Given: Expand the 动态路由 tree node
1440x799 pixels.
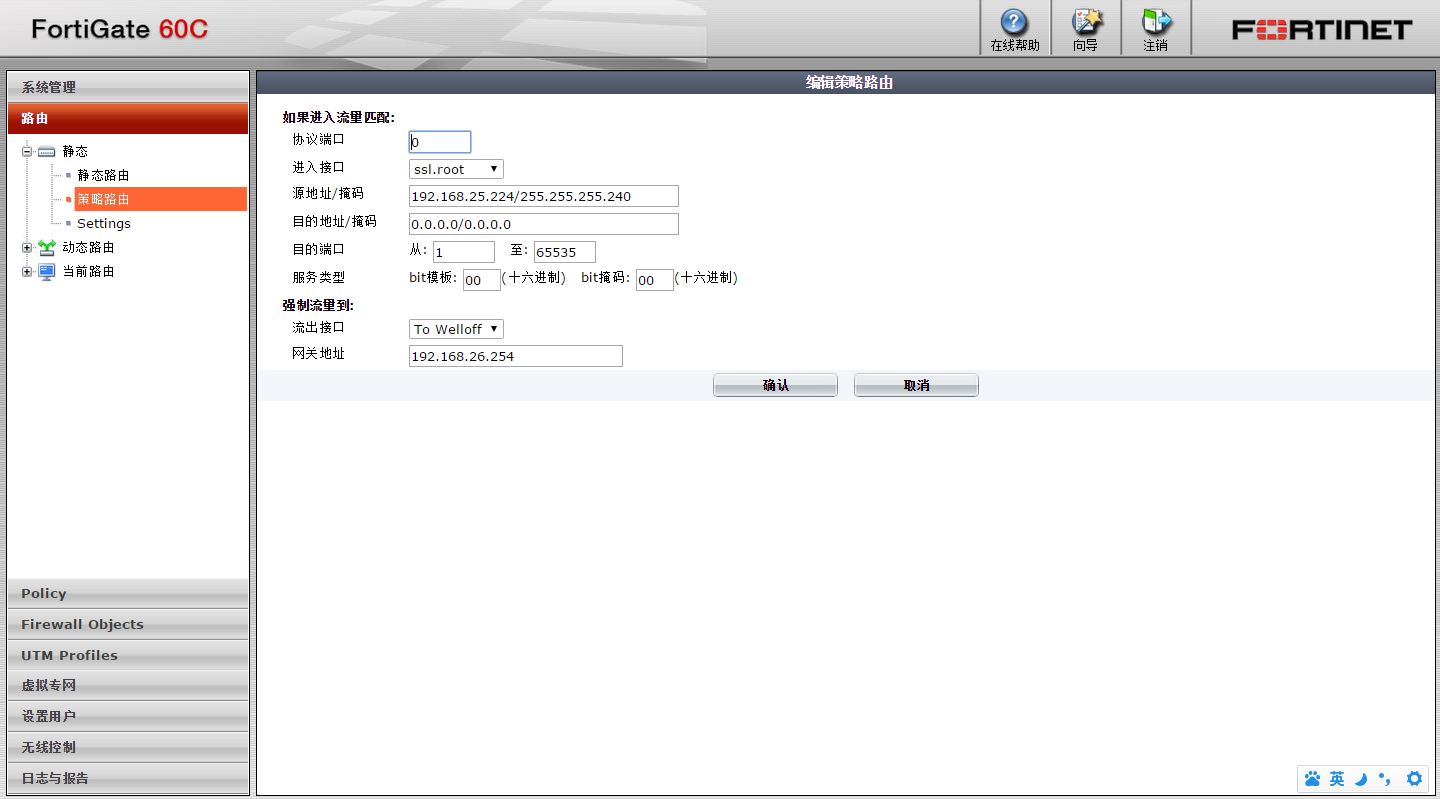Looking at the screenshot, I should click(x=27, y=247).
